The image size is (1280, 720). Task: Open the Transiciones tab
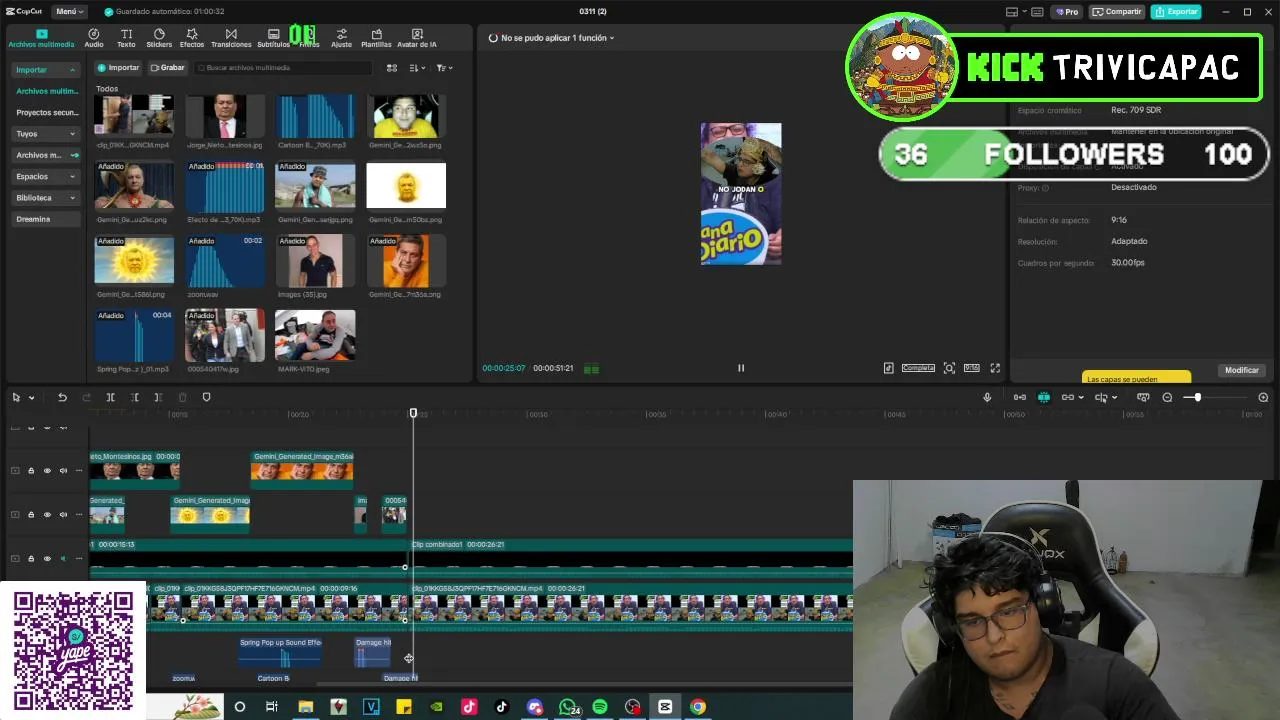point(231,38)
